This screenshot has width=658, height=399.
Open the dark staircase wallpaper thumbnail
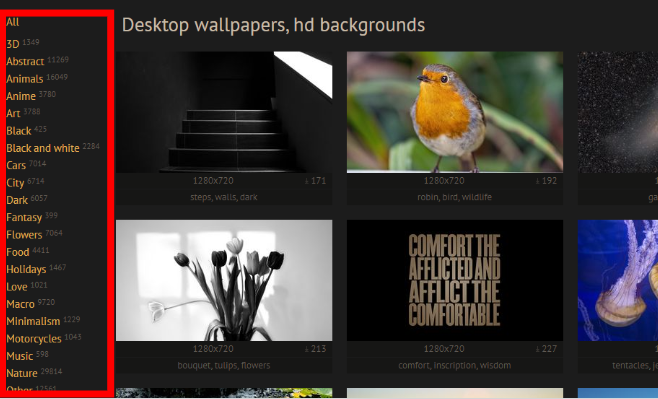(224, 112)
